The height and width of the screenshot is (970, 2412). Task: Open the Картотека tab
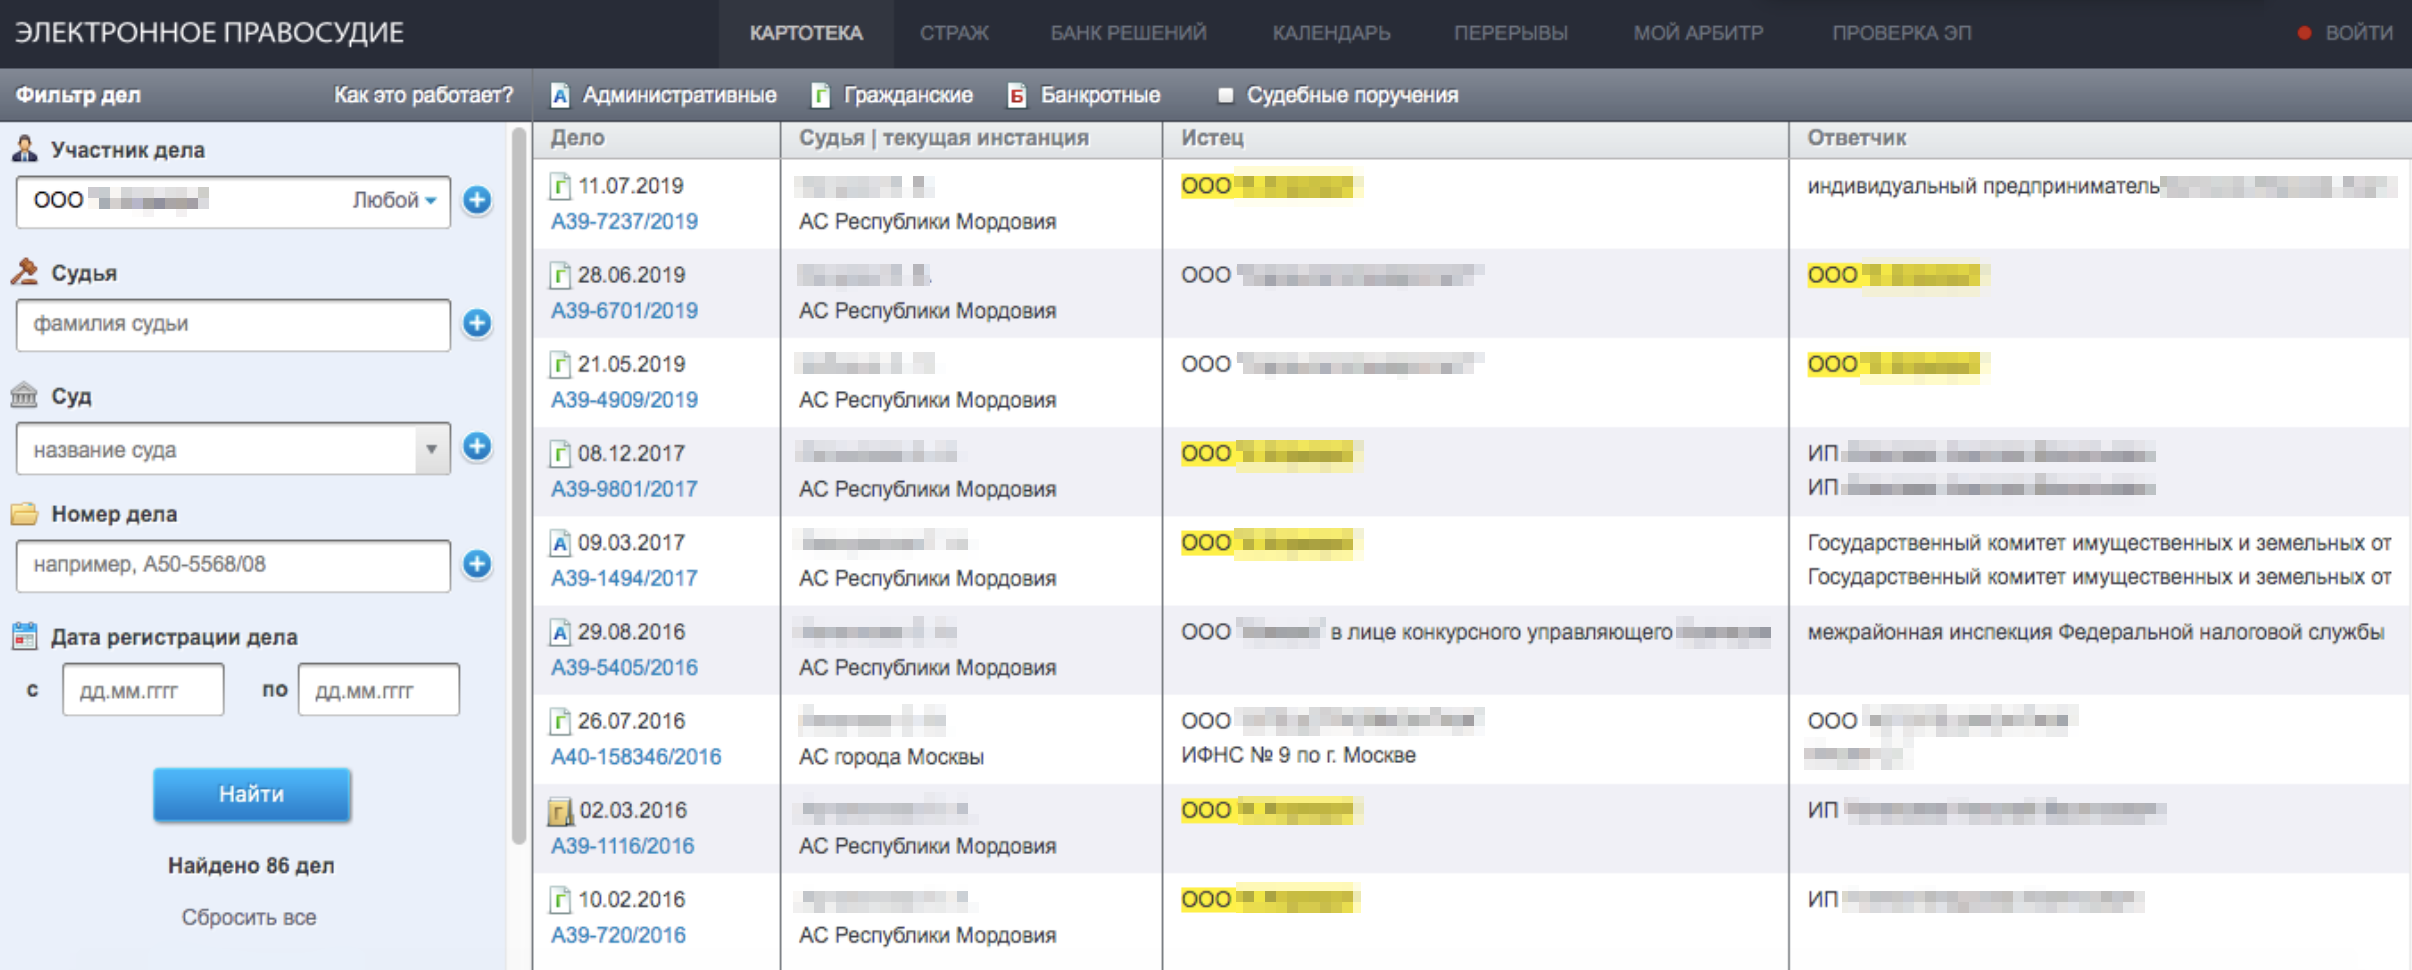pyautogui.click(x=805, y=33)
